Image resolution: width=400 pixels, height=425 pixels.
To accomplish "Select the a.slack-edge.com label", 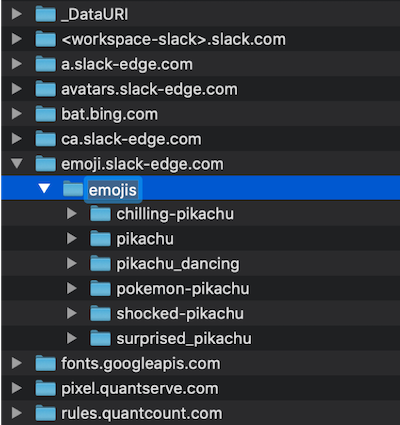I will point(127,64).
